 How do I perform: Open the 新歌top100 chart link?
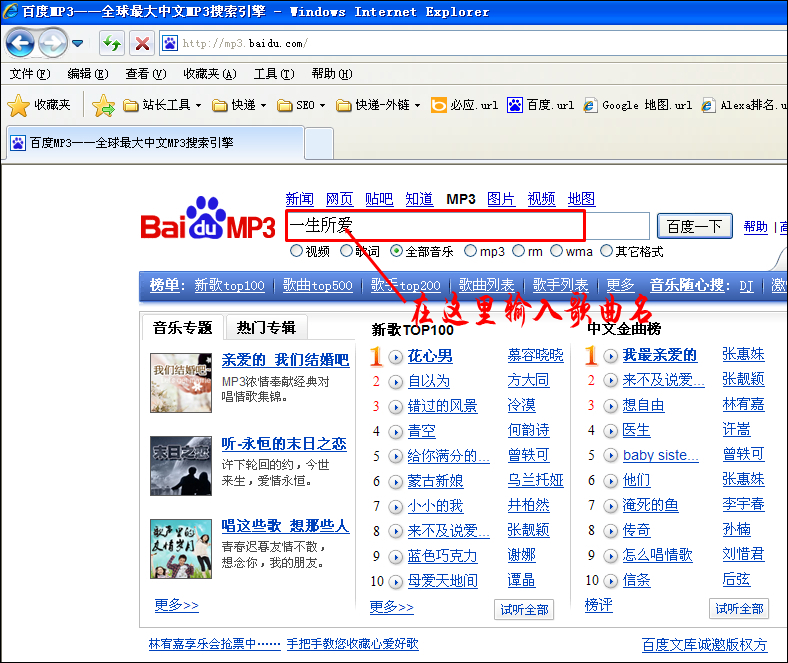pyautogui.click(x=229, y=286)
